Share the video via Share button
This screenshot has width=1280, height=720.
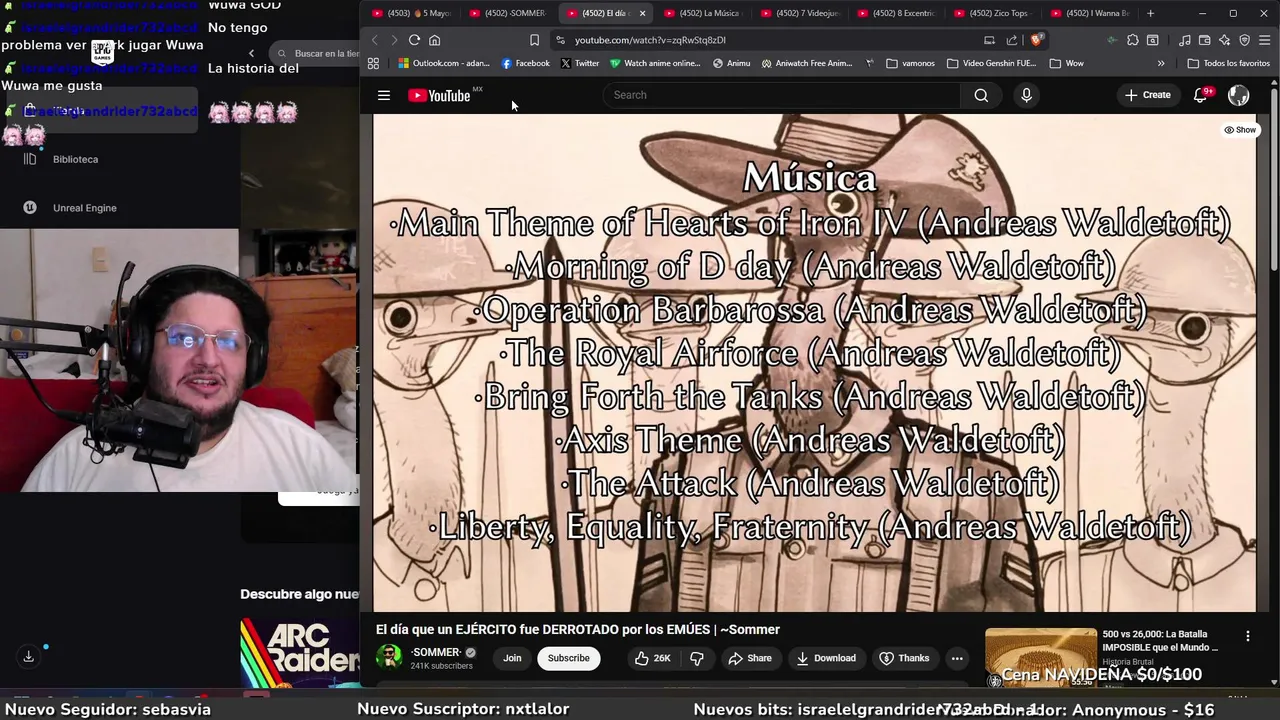pos(750,658)
